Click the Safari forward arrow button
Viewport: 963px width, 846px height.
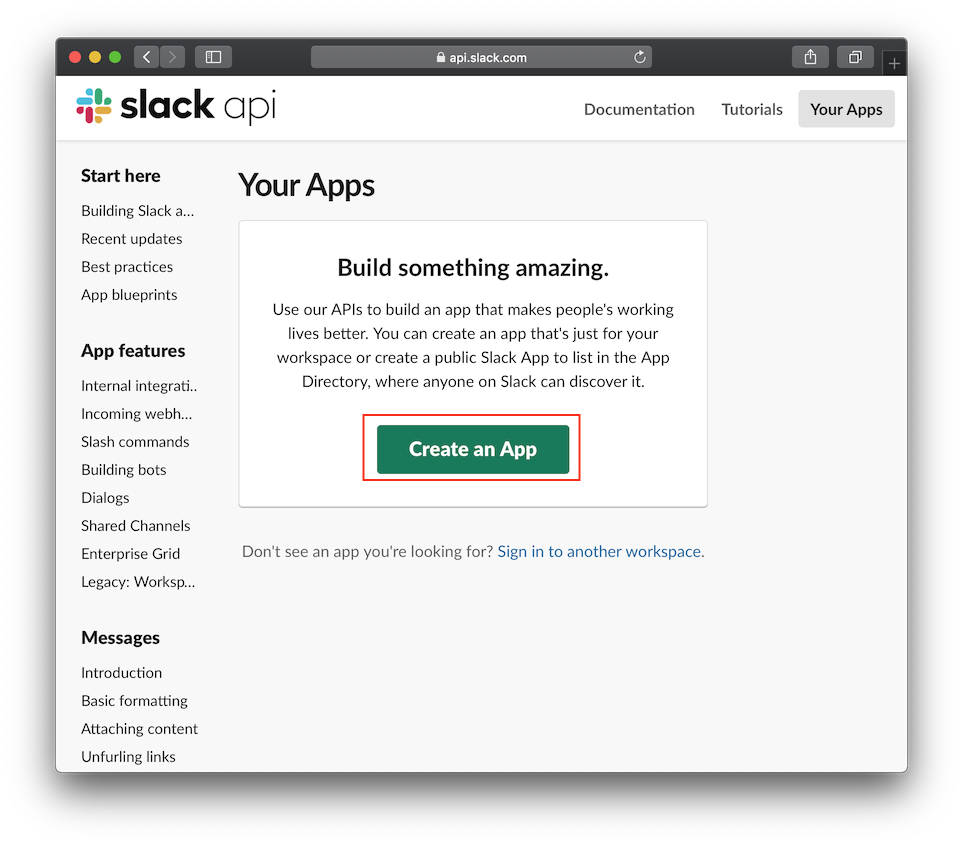point(173,57)
